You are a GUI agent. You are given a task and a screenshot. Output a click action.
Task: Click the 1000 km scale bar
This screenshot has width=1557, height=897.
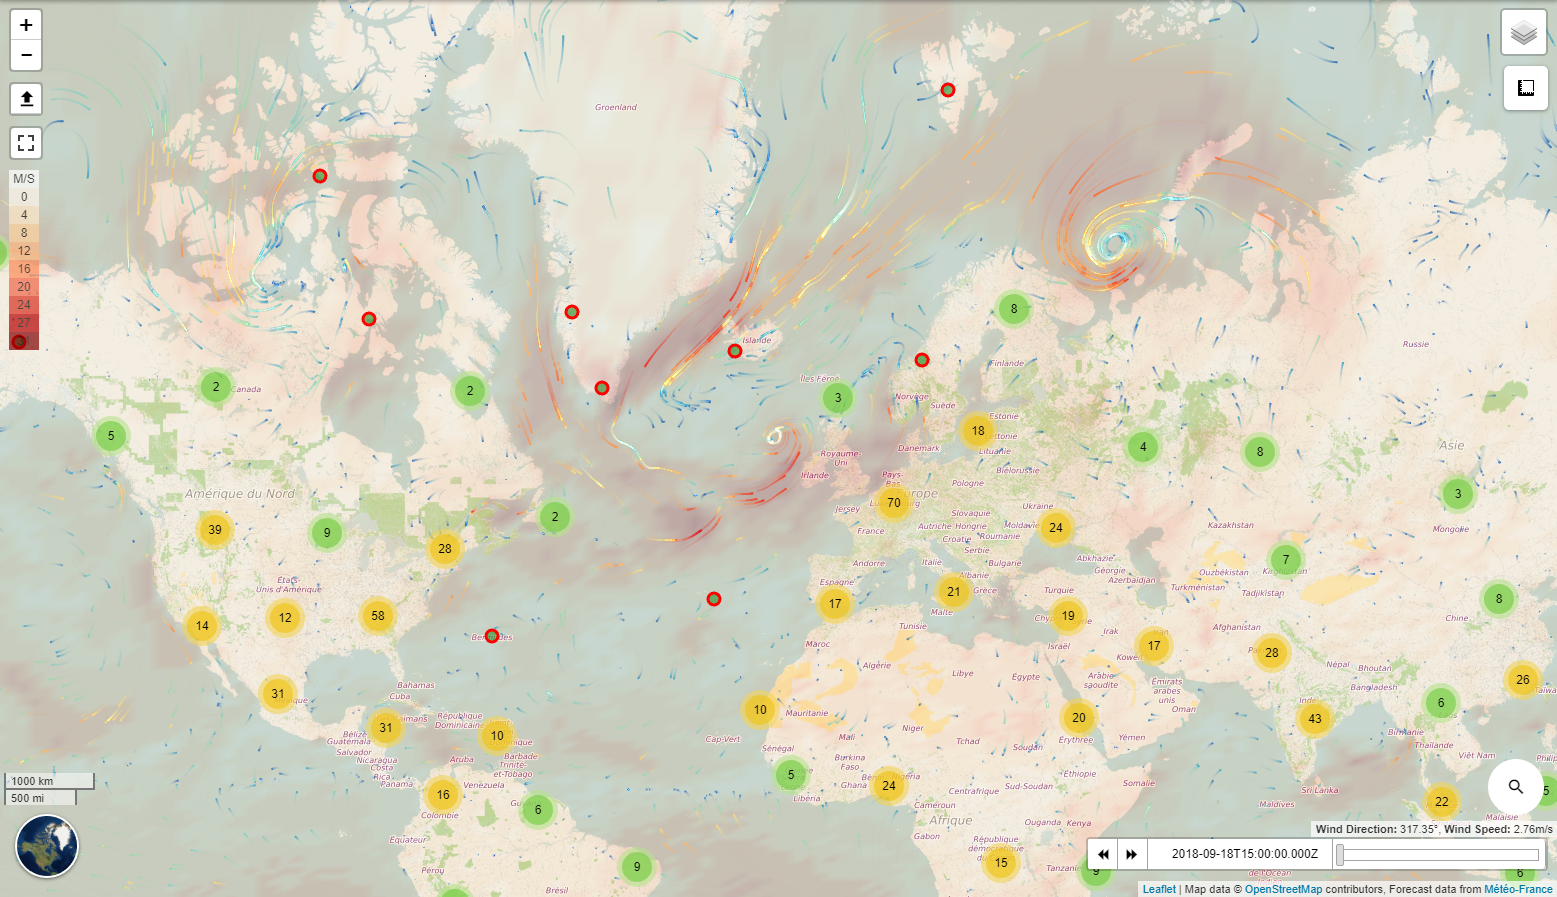coord(50,781)
